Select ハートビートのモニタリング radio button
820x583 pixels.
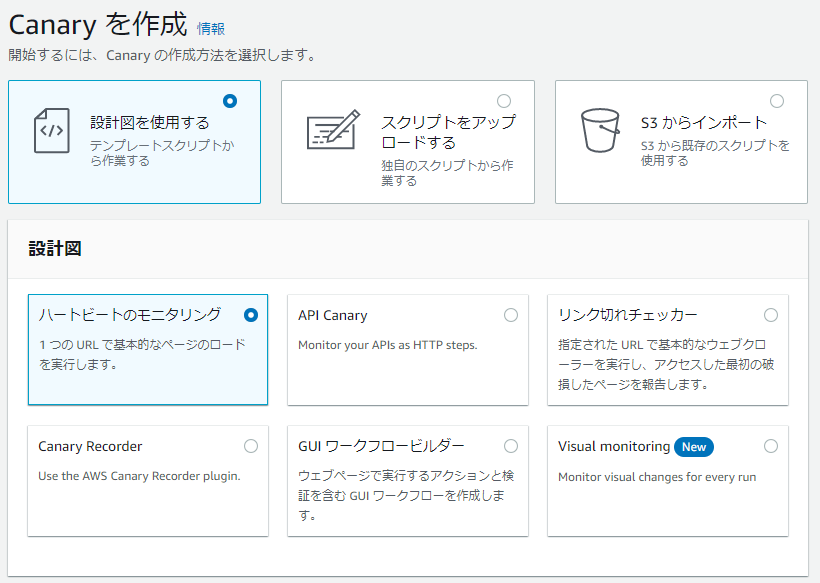pyautogui.click(x=251, y=315)
